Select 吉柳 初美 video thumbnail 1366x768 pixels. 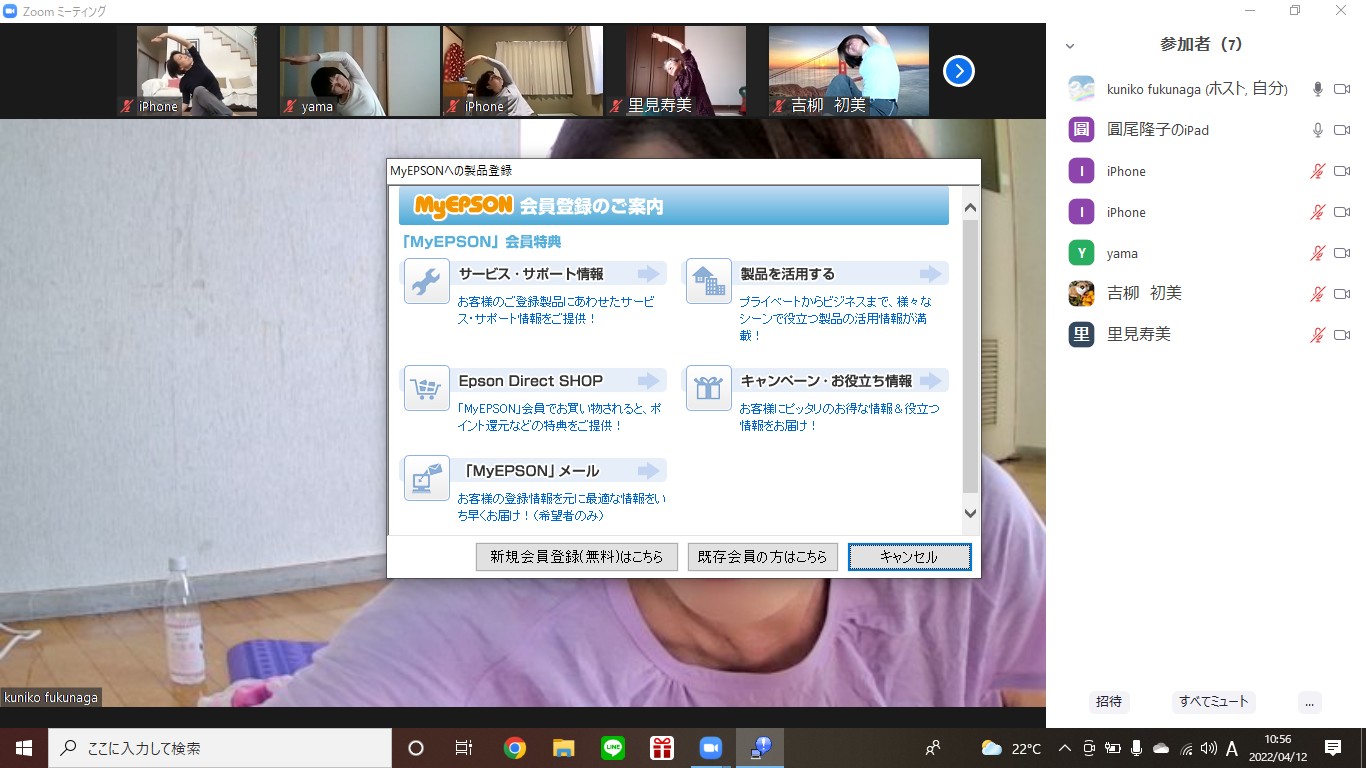coord(849,71)
